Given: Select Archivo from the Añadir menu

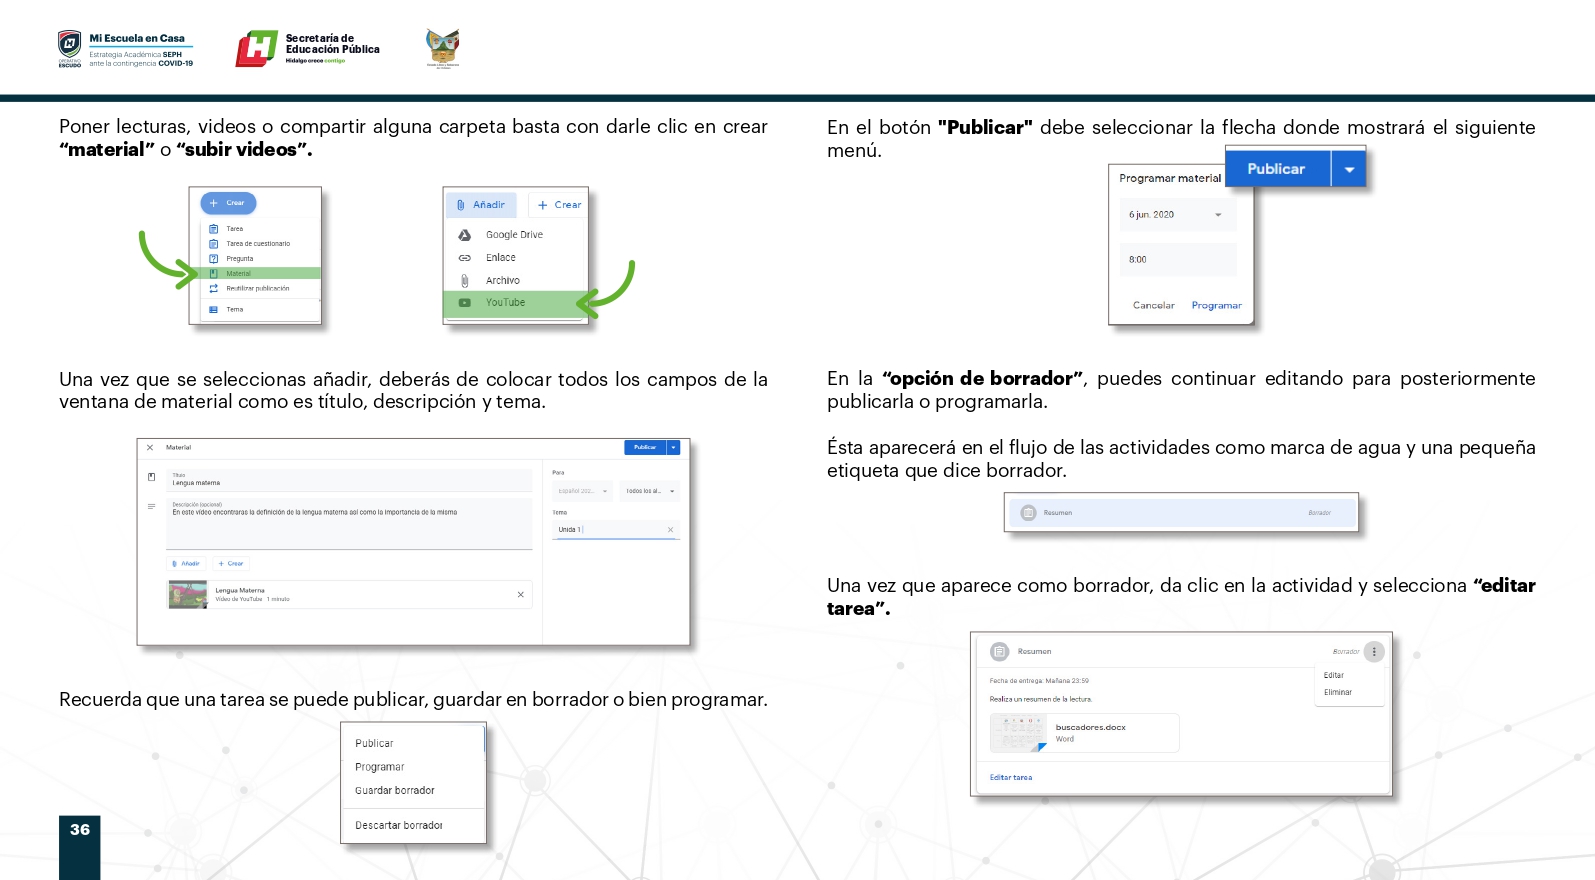Looking at the screenshot, I should coord(502,281).
